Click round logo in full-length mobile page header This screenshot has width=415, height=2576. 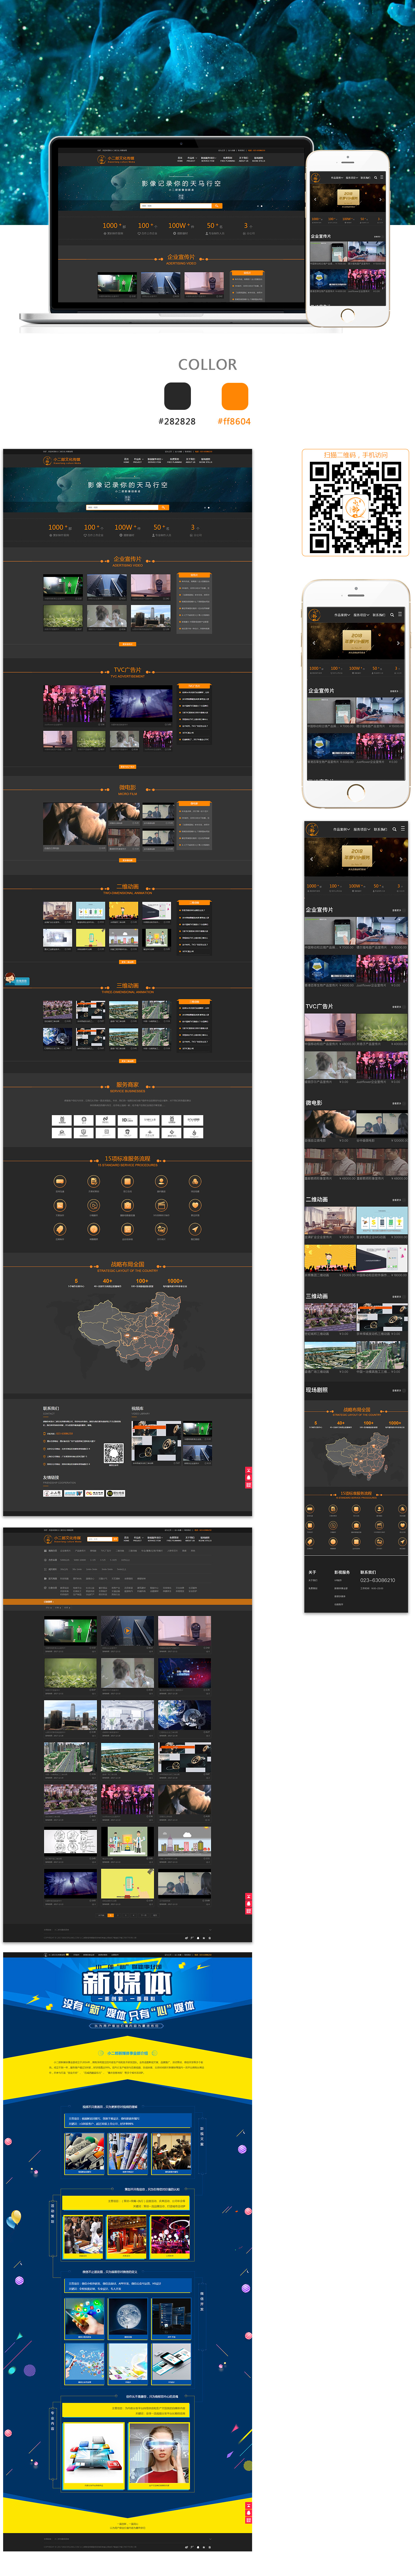pos(312,829)
